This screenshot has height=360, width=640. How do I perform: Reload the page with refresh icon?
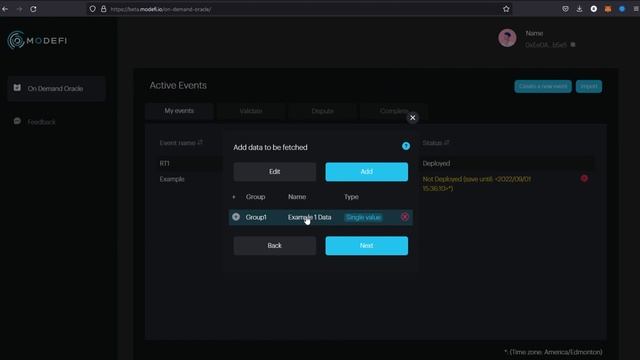(33, 9)
